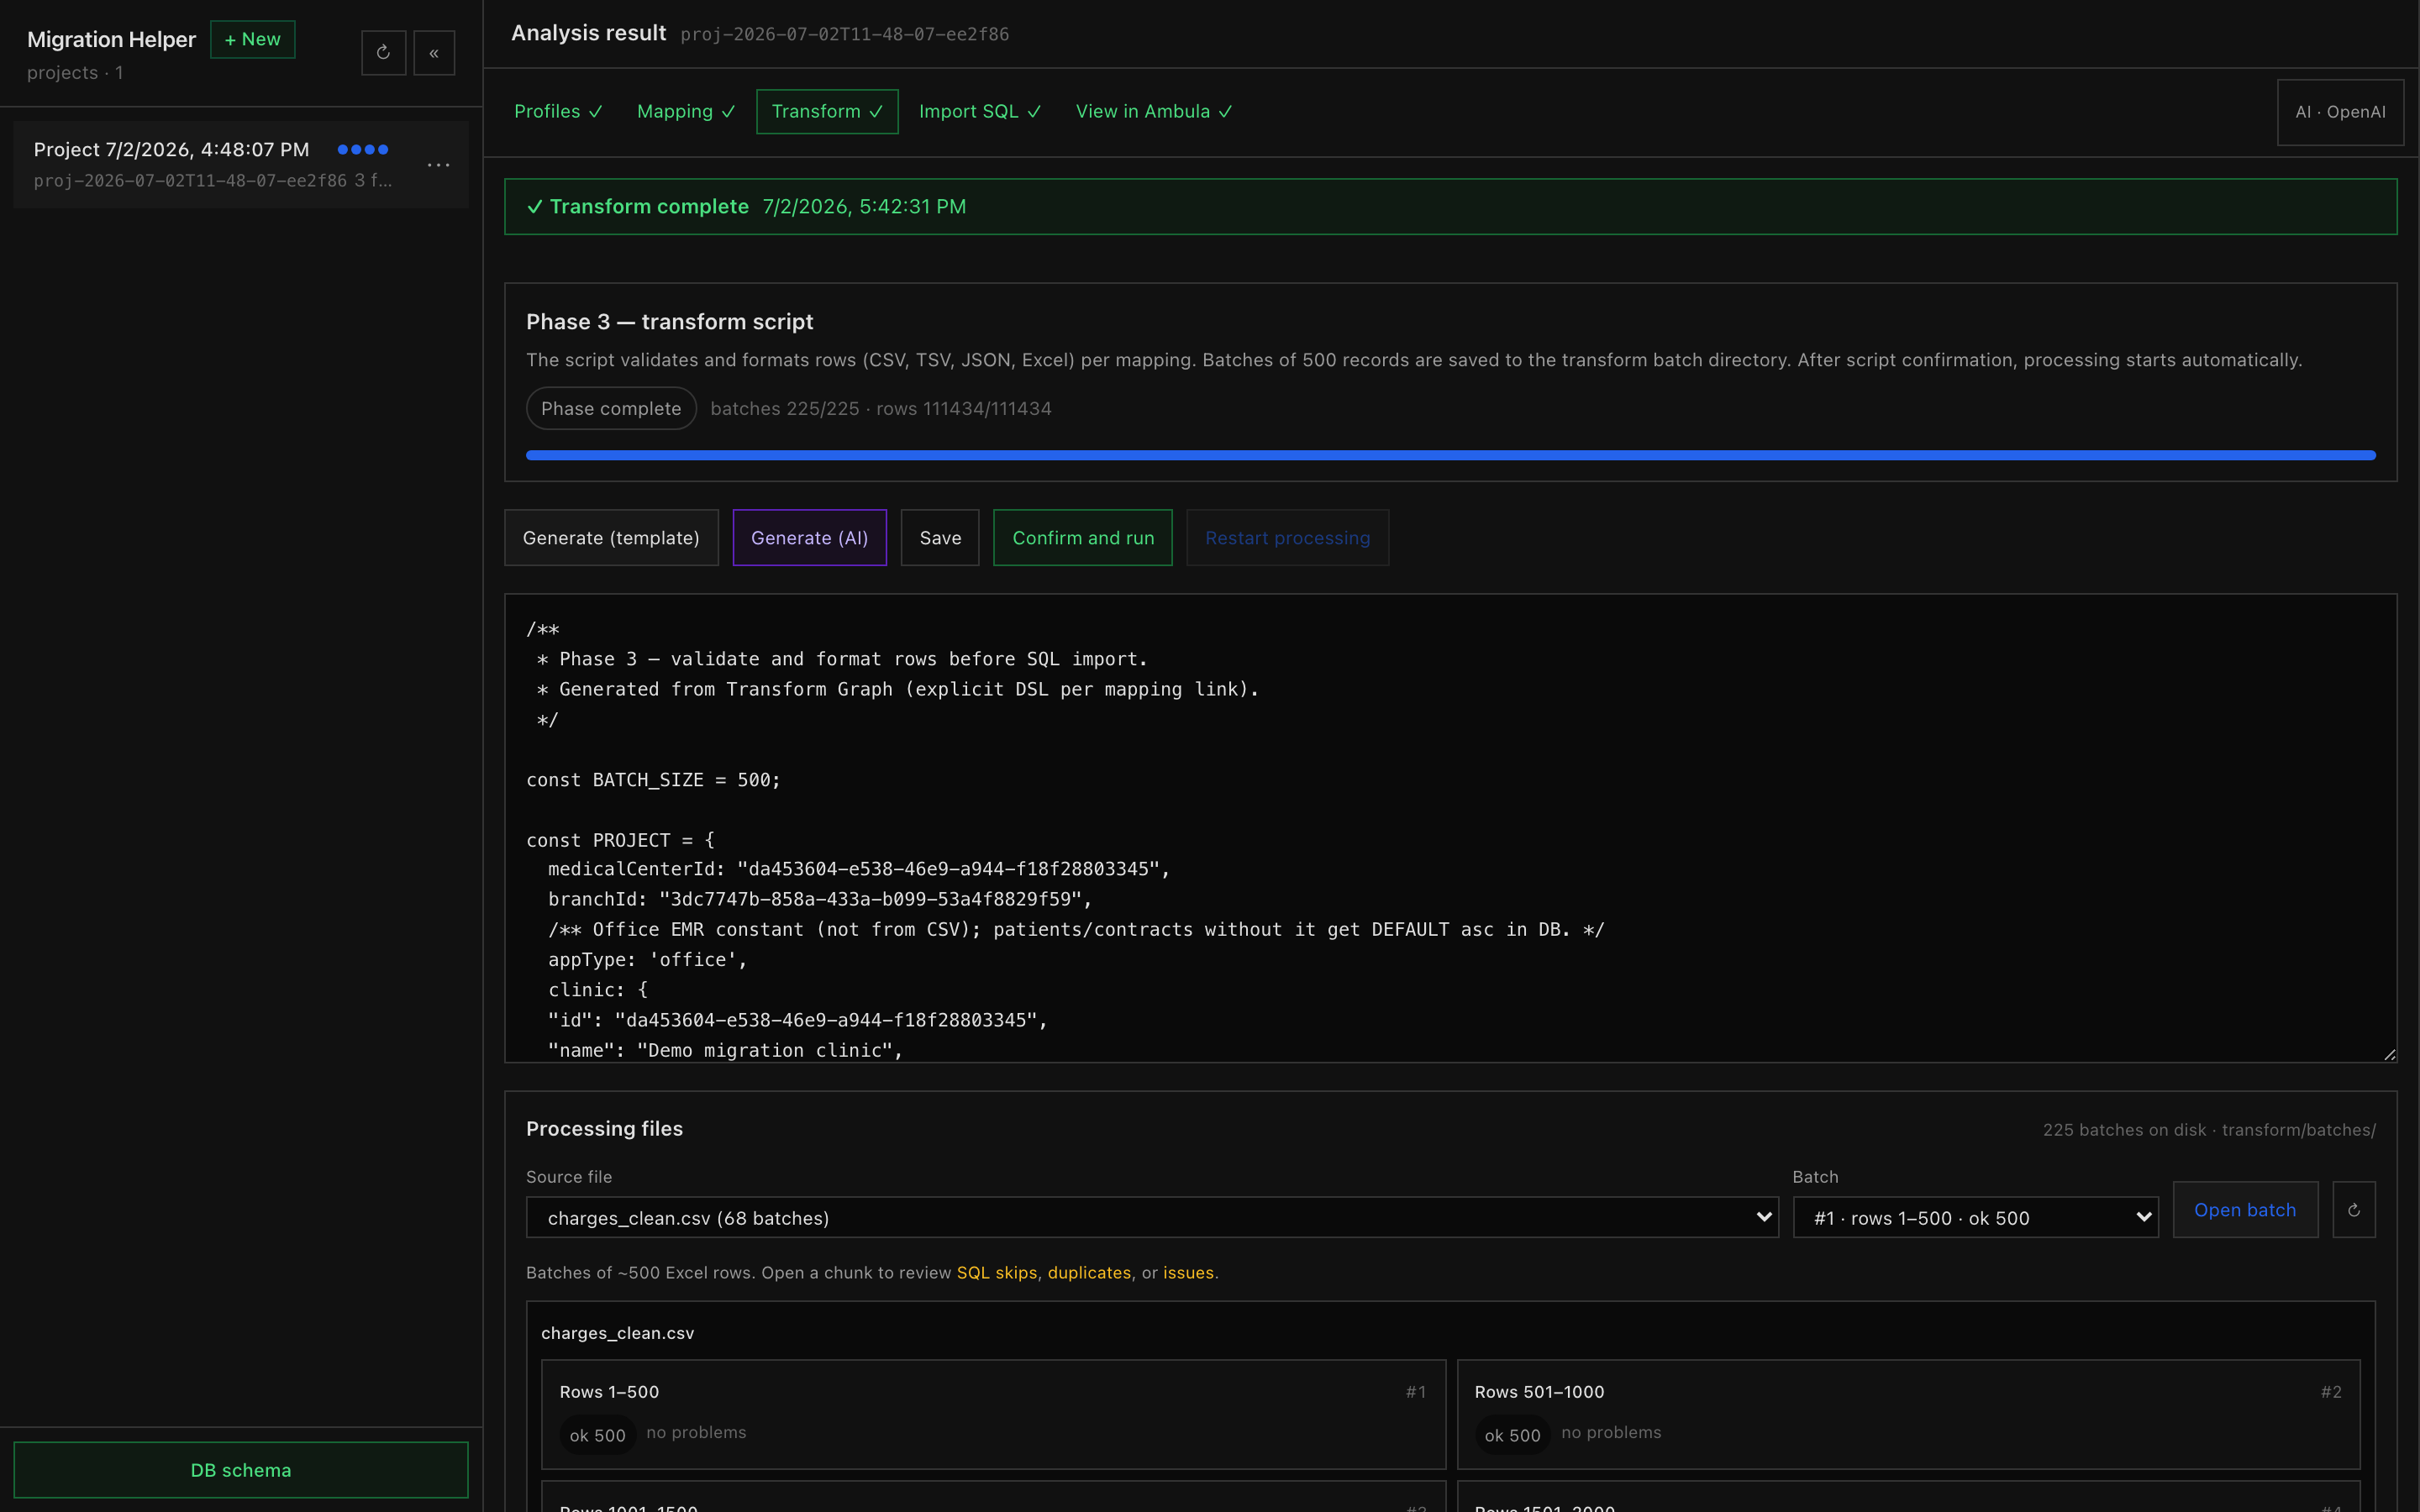Click Confirm and run
Viewport: 2420px width, 1512px height.
(x=1083, y=538)
